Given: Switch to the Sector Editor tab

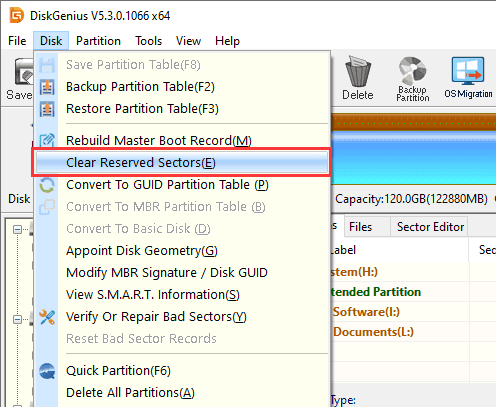Looking at the screenshot, I should (x=430, y=227).
